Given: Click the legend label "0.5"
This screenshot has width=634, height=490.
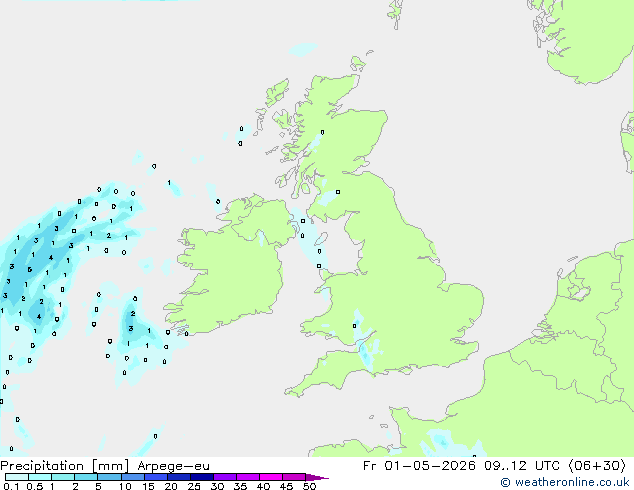Looking at the screenshot, I should pos(34,486).
